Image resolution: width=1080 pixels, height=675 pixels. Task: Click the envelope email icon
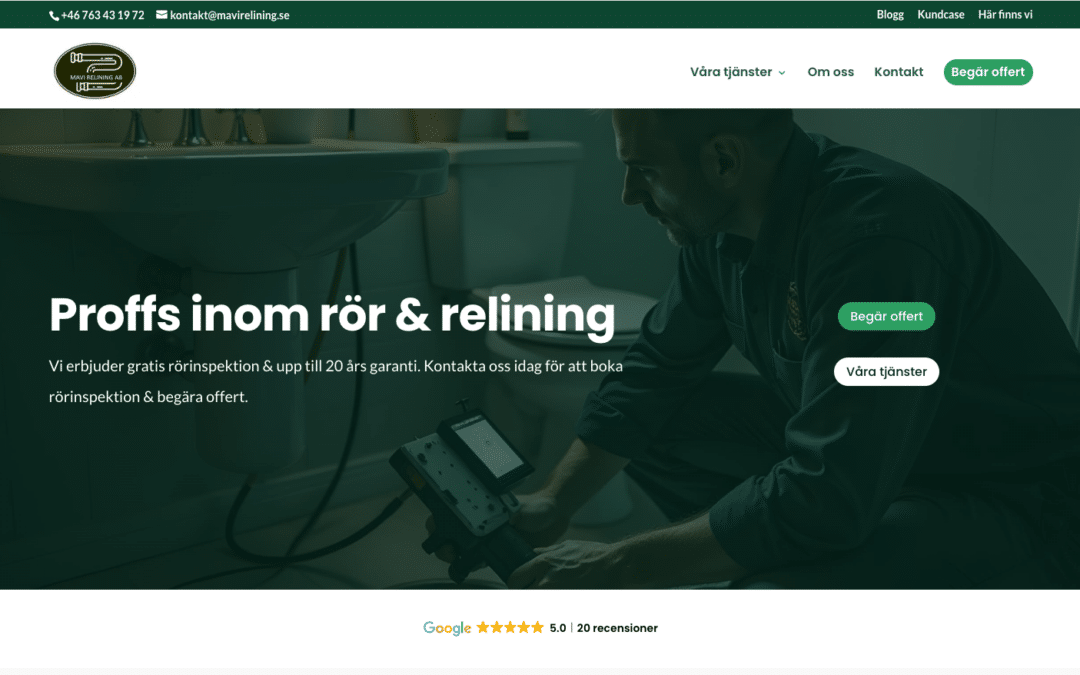tap(161, 14)
